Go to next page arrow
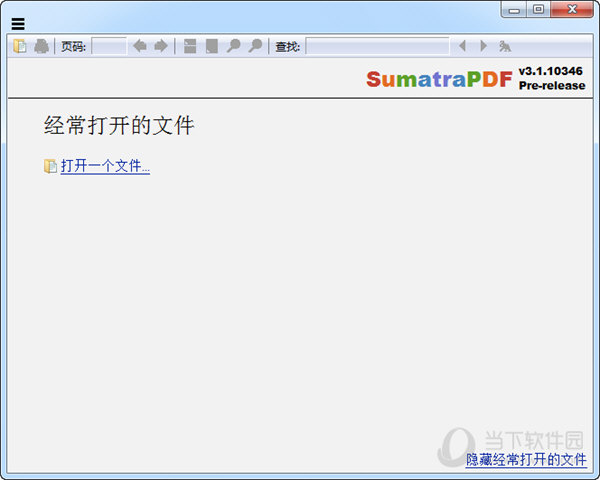This screenshot has width=600, height=480. [161, 46]
